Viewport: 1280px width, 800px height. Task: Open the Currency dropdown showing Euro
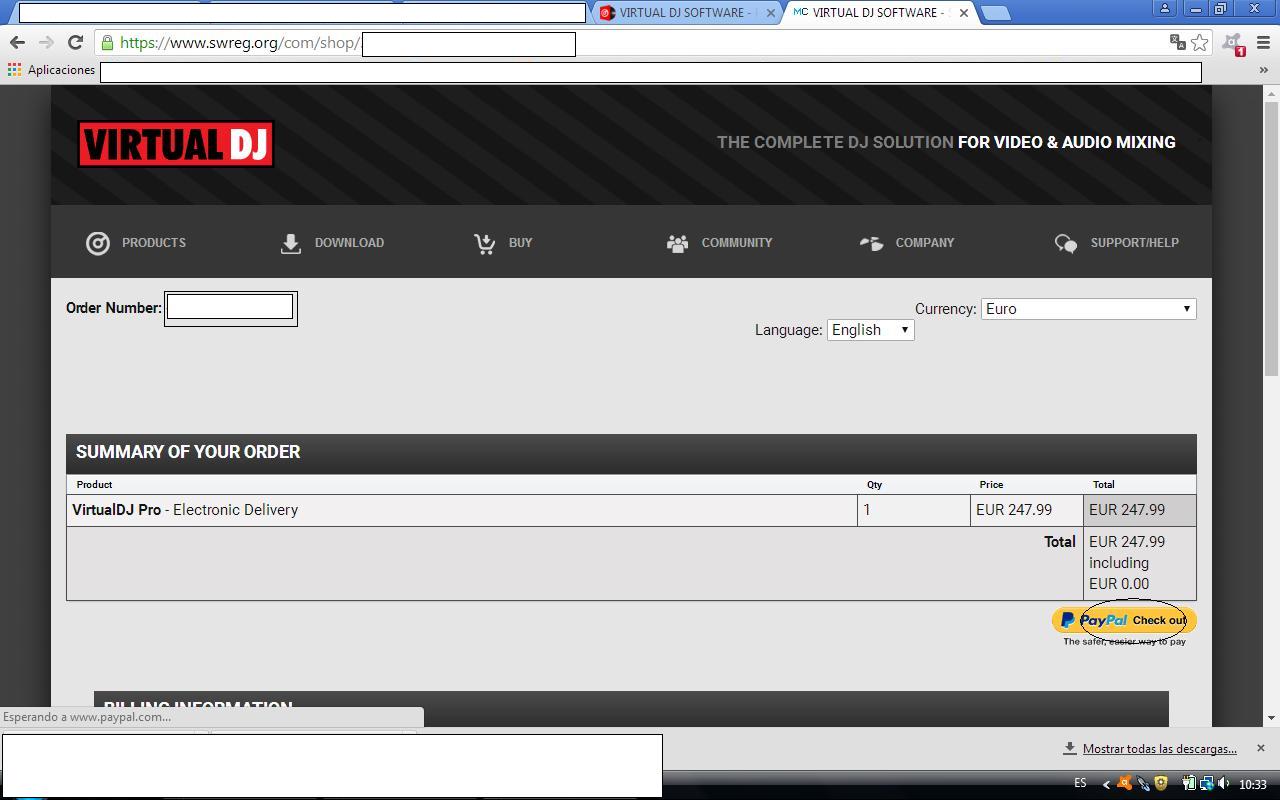click(x=1088, y=309)
